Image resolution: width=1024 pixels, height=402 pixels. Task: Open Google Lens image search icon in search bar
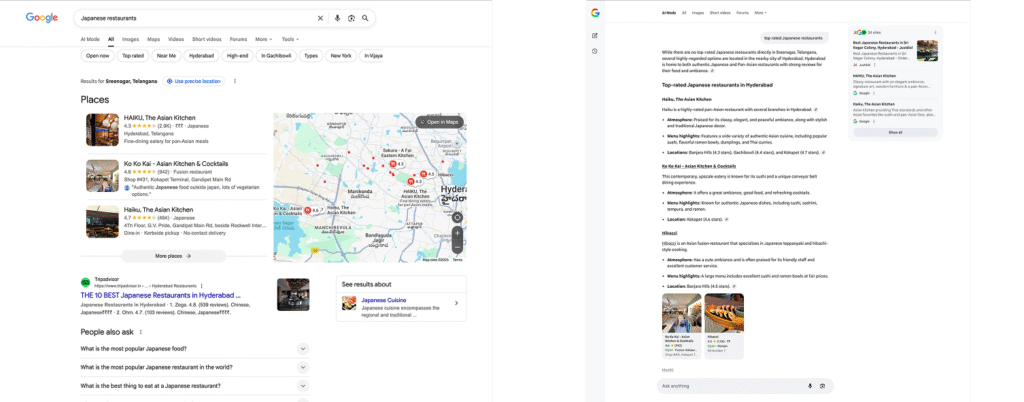click(351, 18)
